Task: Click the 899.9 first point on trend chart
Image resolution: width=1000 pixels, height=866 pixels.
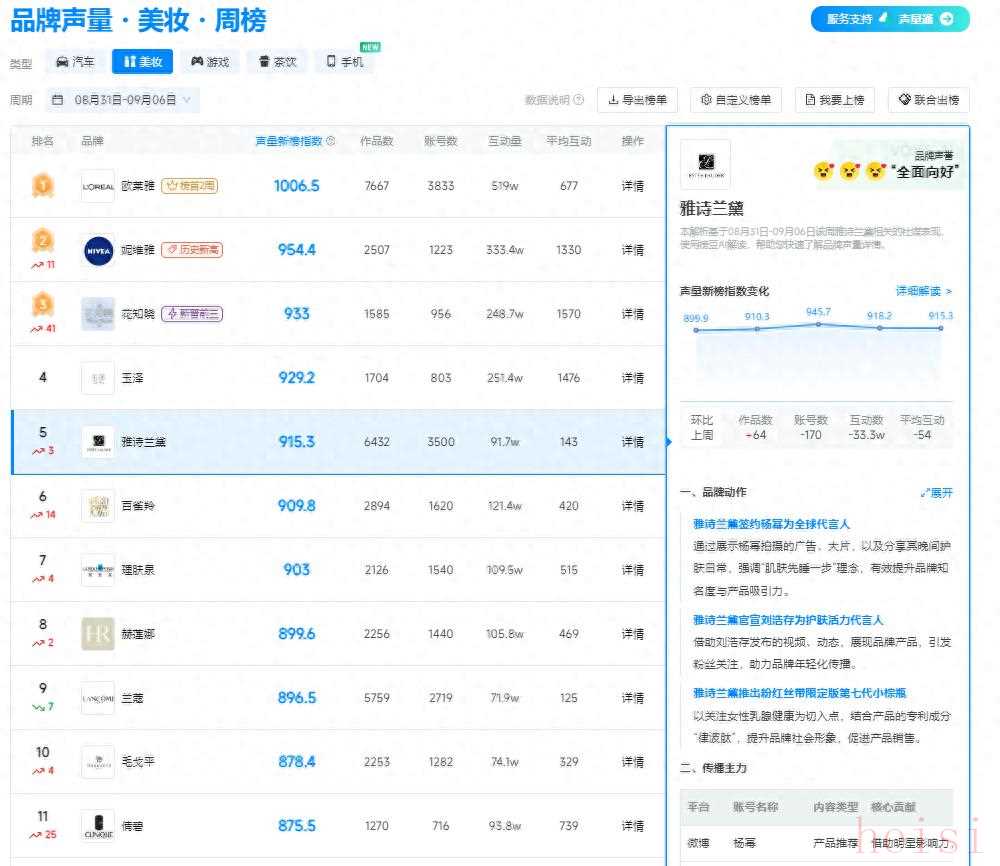Action: point(696,330)
